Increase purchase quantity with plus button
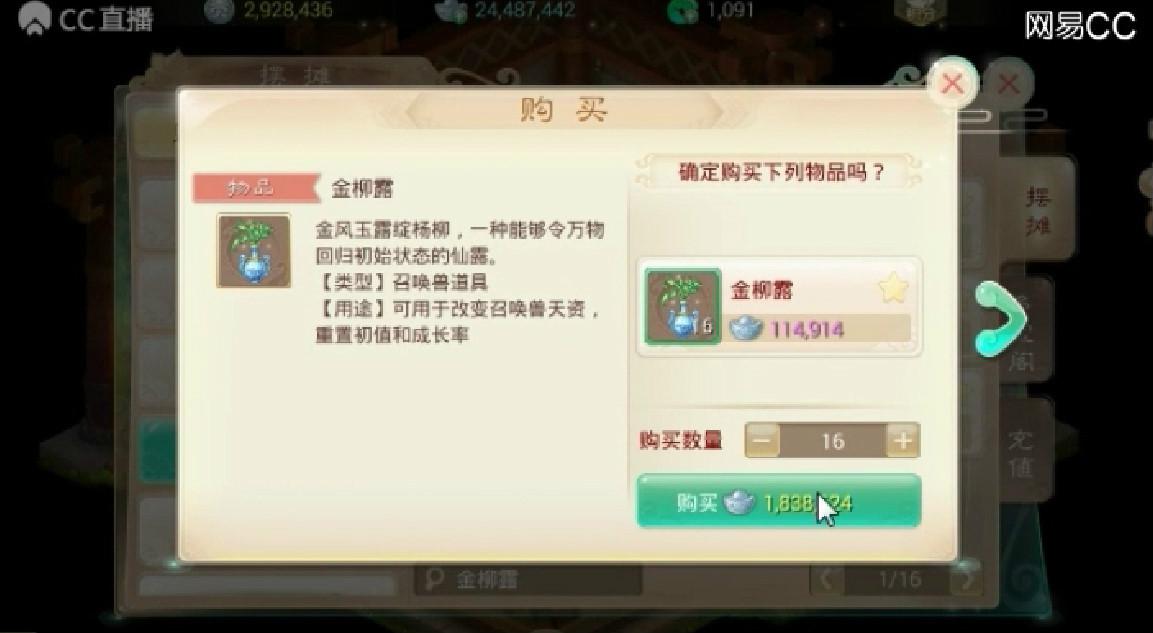The image size is (1153, 633). coord(903,440)
